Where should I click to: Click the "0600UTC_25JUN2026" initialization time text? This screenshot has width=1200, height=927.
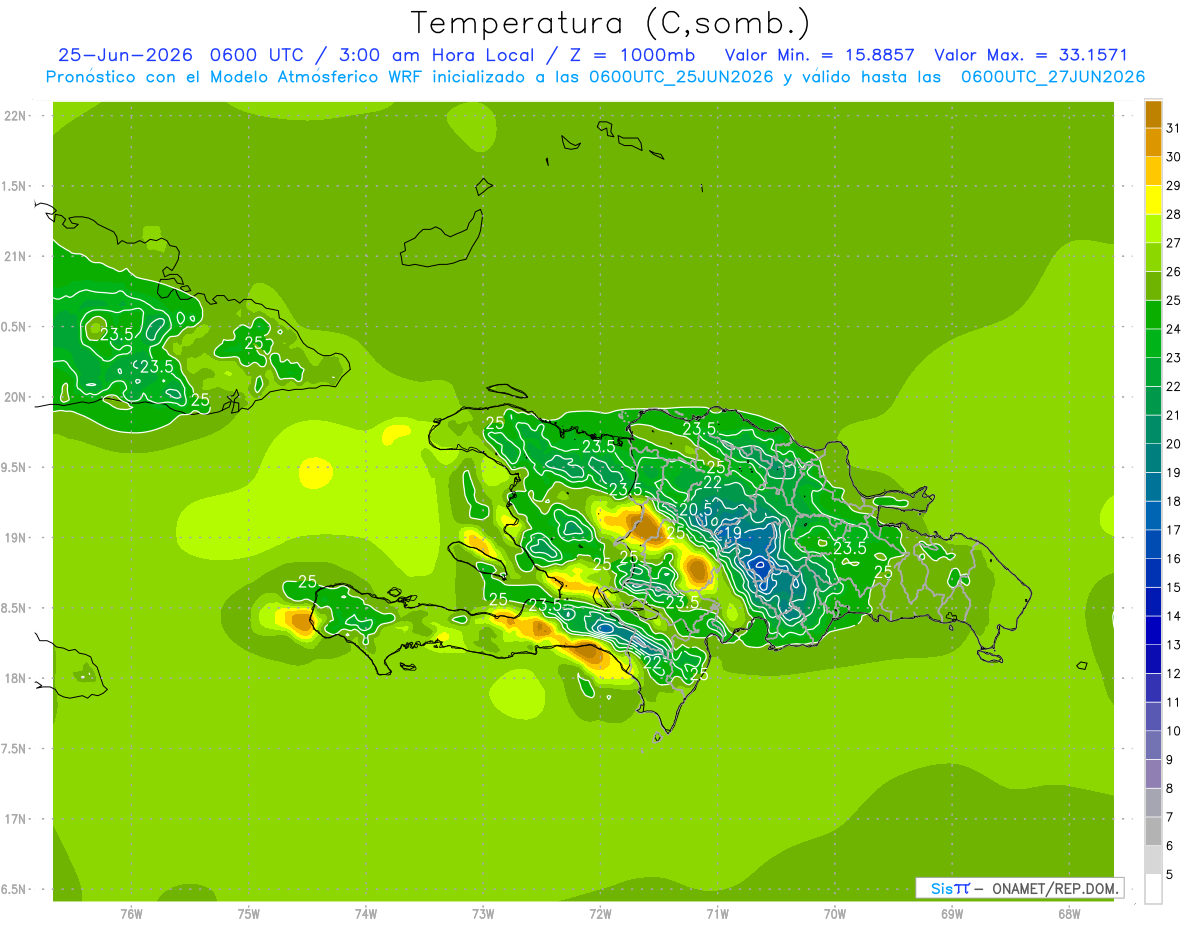tap(681, 77)
